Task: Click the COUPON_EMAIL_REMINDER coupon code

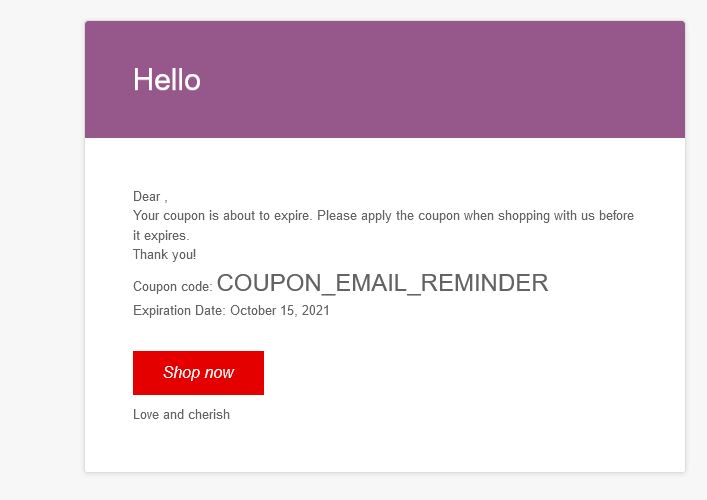Action: 382,284
